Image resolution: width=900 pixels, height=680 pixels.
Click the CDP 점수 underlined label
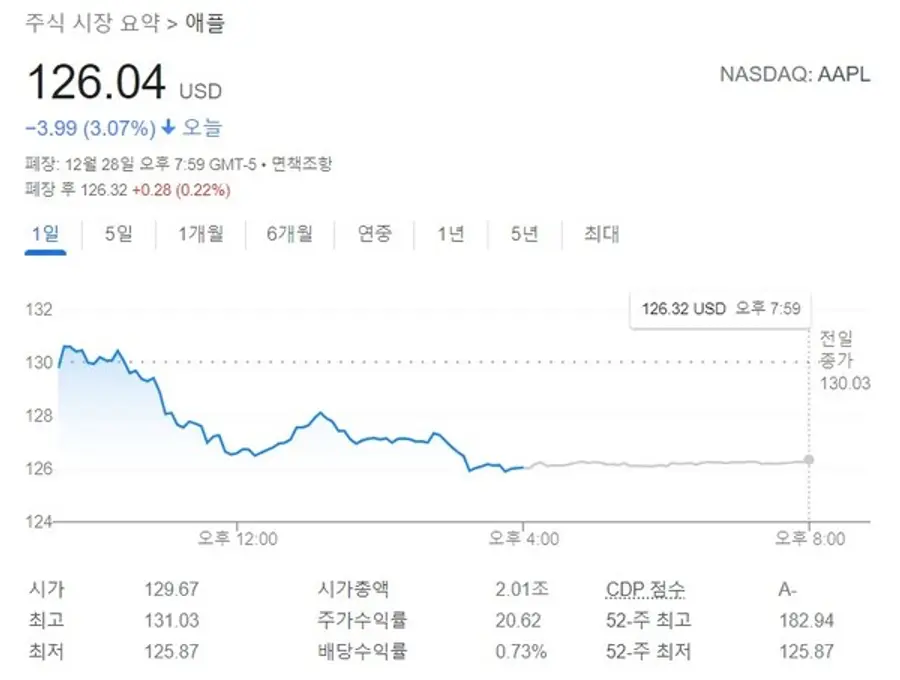click(x=645, y=589)
